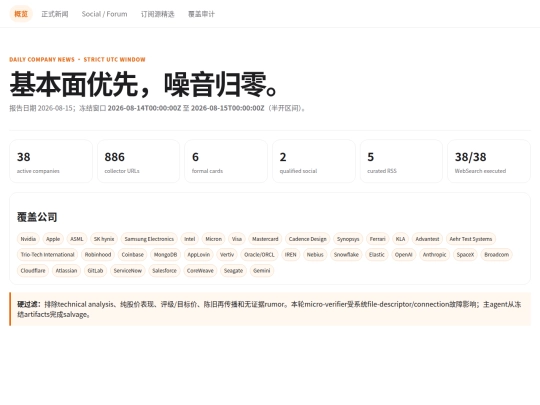Select the Micron company chip
This screenshot has width=540, height=405.
pos(214,239)
